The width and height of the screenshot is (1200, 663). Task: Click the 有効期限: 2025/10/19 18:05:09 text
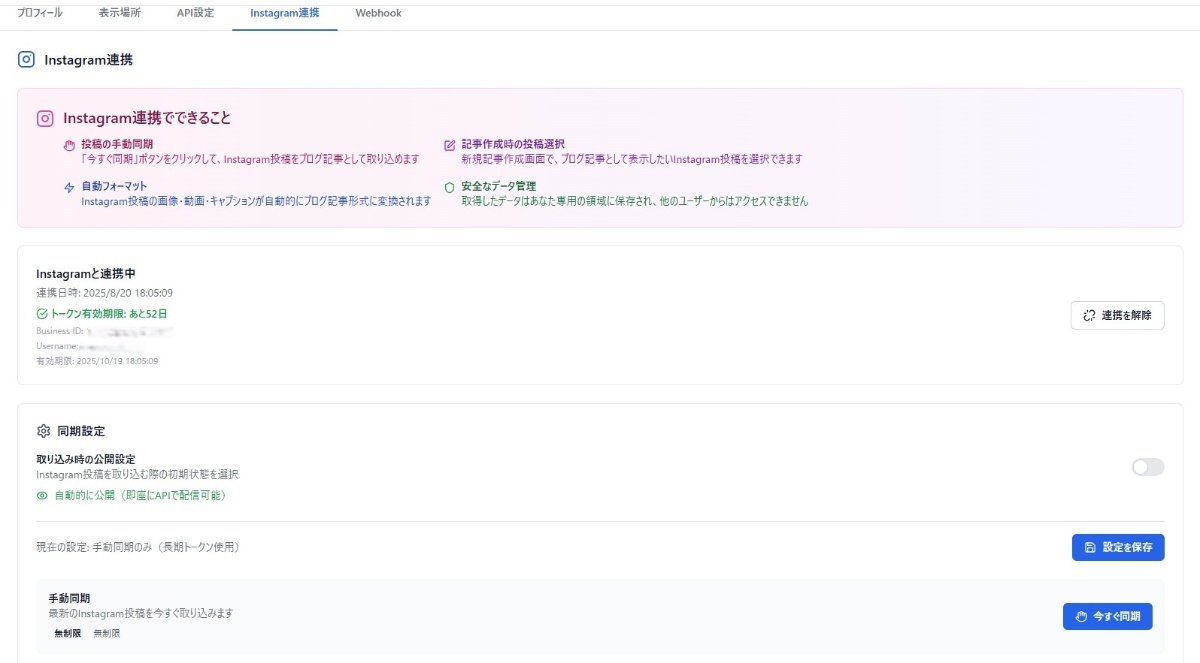[x=97, y=360]
